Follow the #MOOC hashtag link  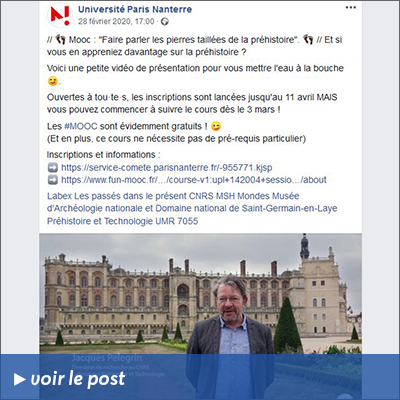(x=81, y=126)
